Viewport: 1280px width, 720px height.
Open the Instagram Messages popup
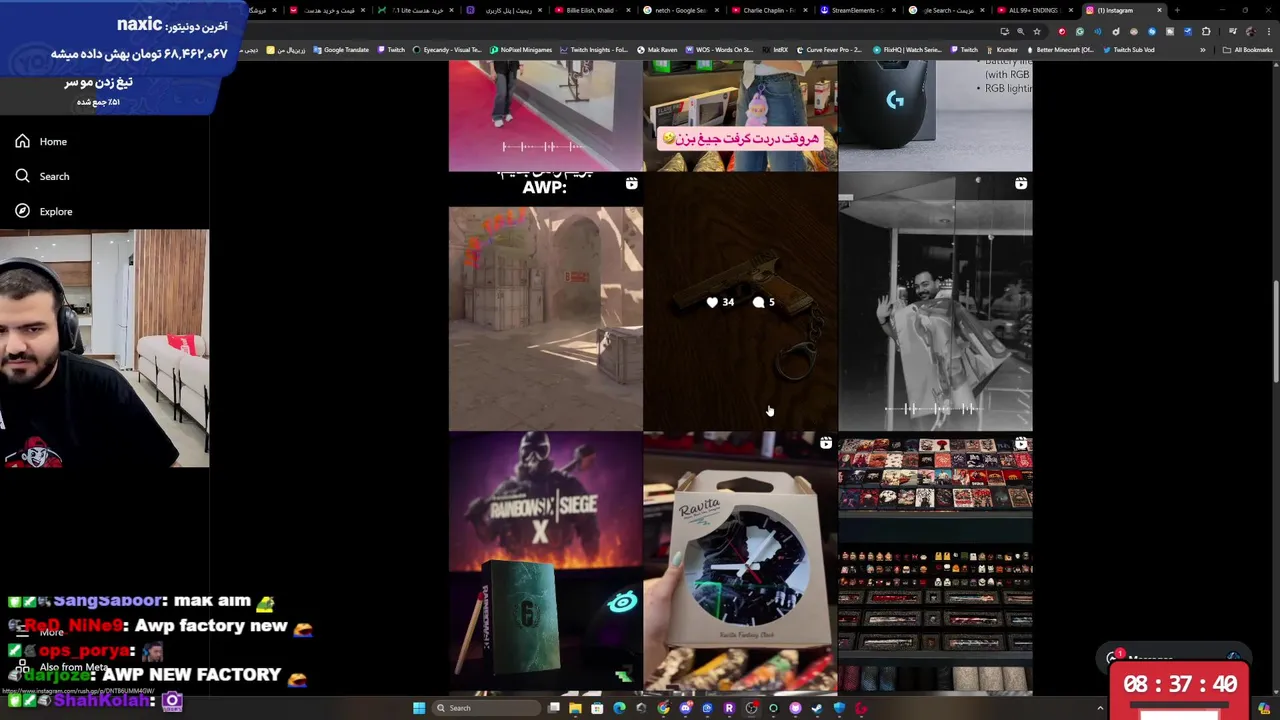pyautogui.click(x=1175, y=658)
